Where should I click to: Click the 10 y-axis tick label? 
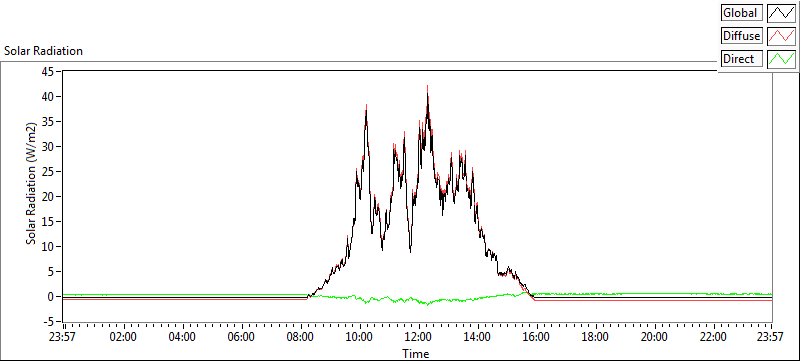(x=48, y=246)
